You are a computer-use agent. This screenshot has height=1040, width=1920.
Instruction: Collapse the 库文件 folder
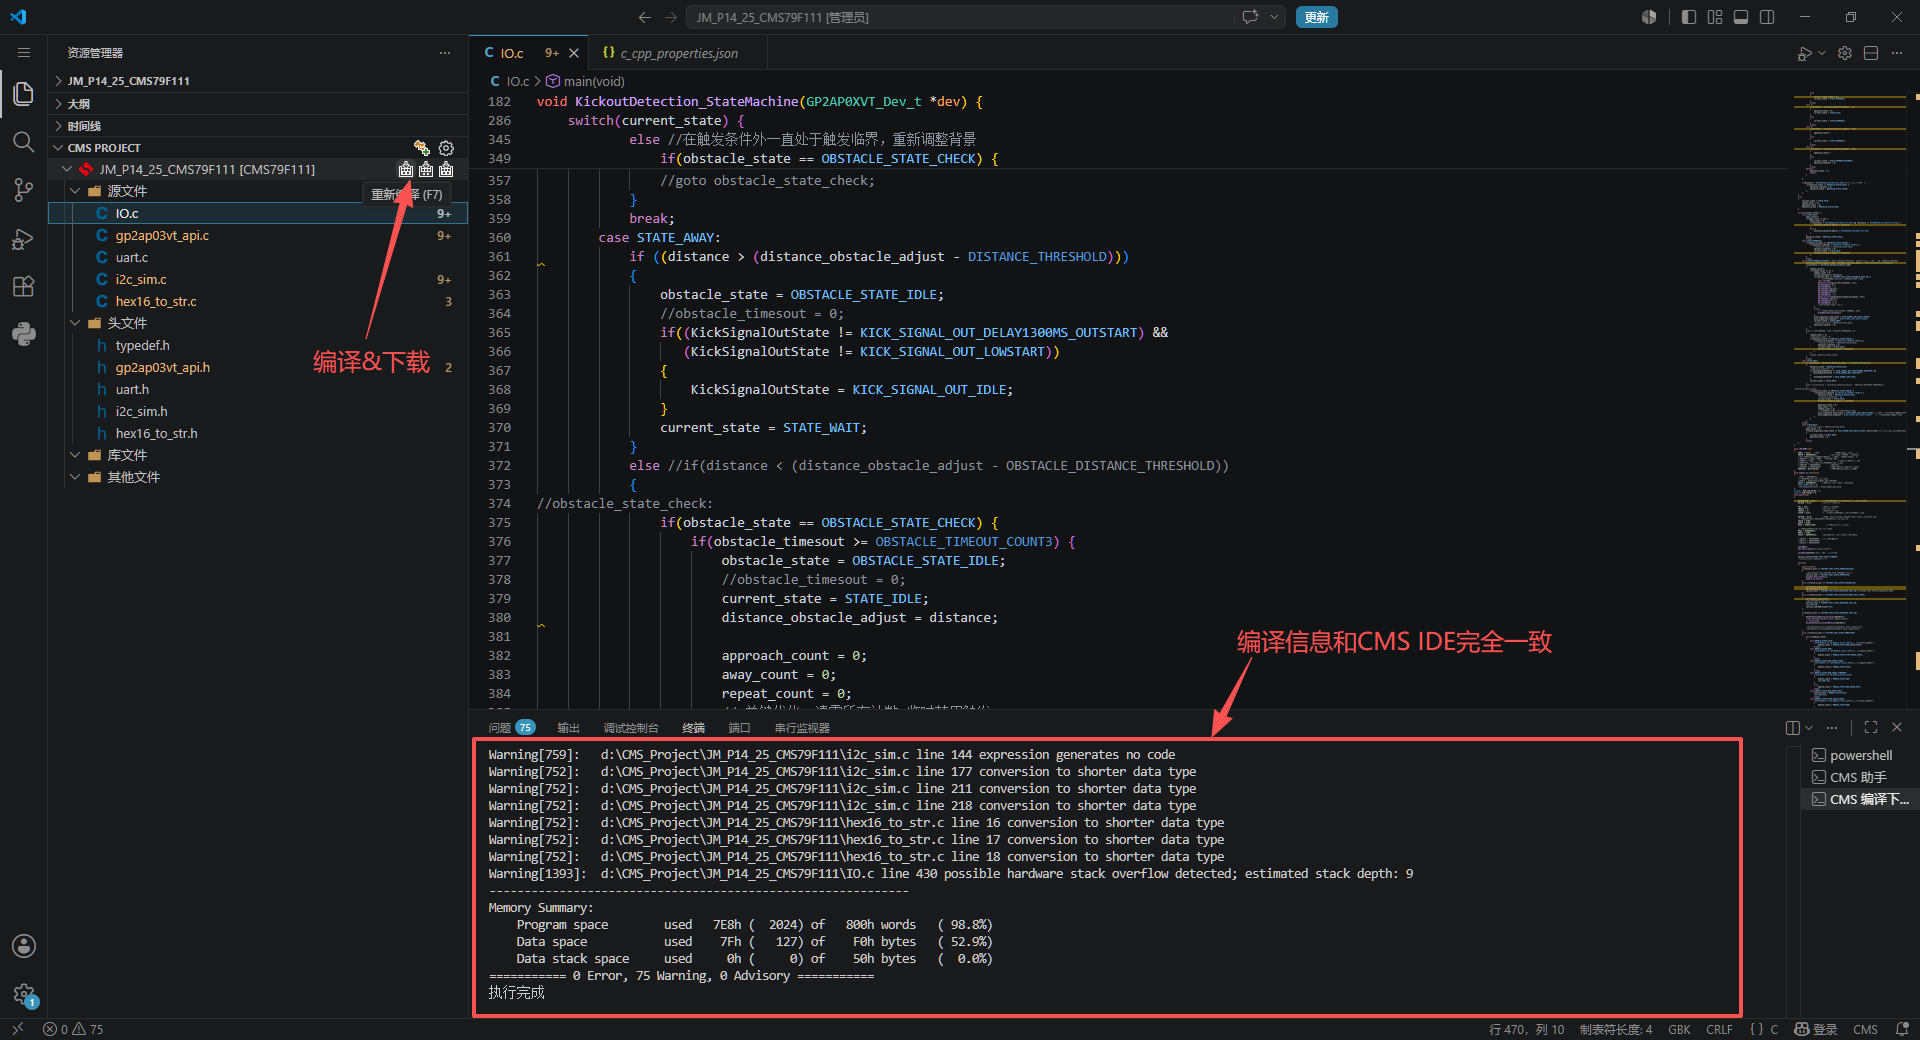click(75, 455)
